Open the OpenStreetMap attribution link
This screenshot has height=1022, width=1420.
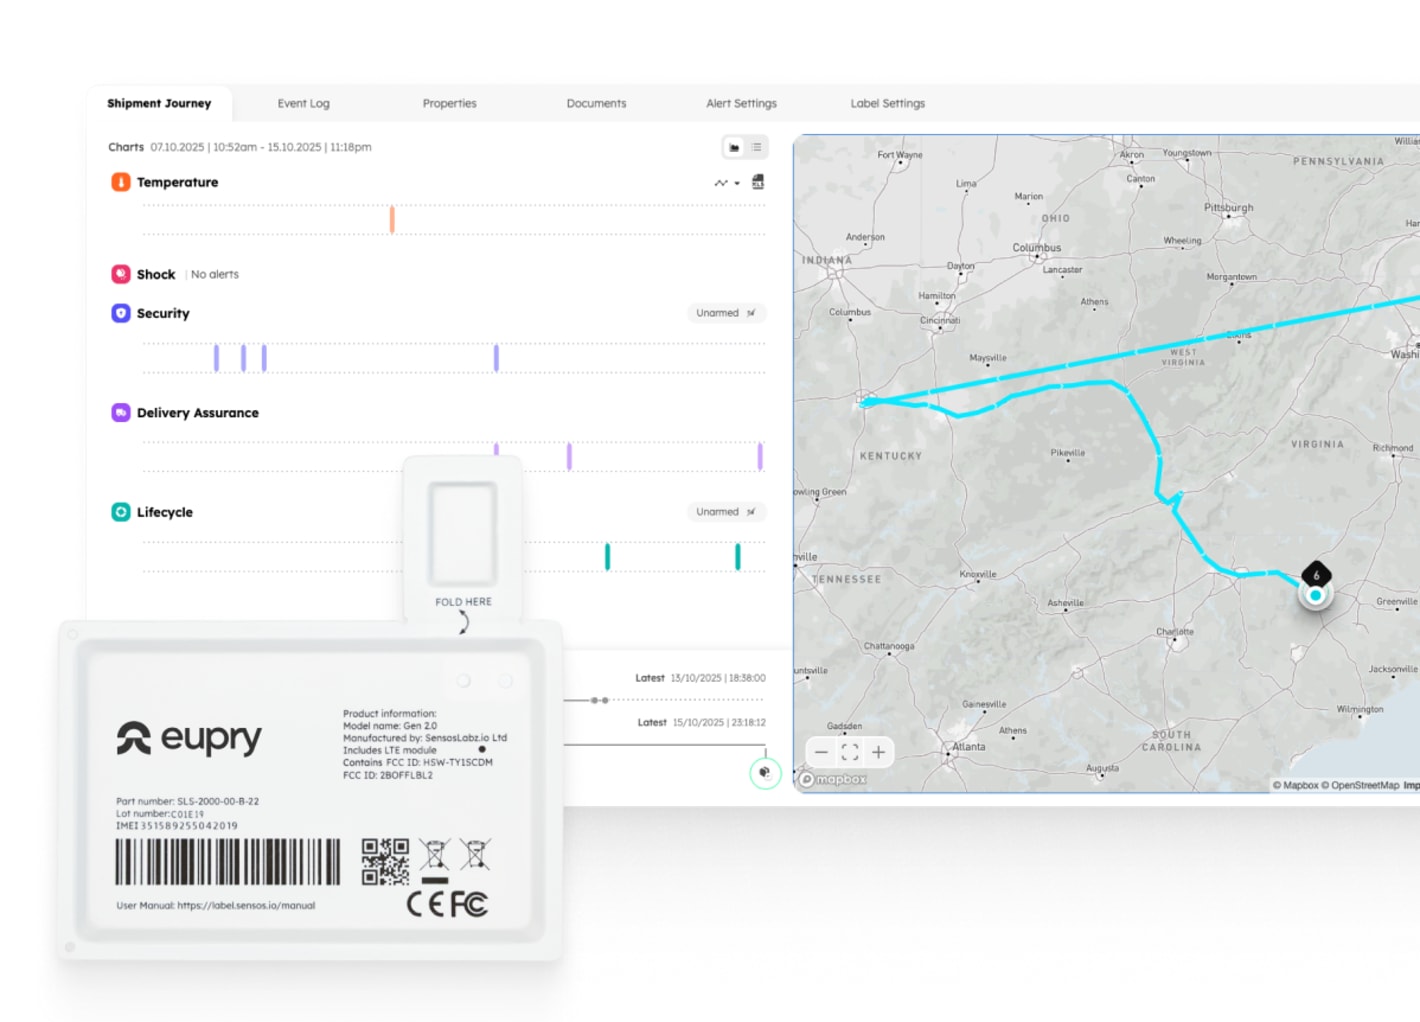tap(1360, 785)
